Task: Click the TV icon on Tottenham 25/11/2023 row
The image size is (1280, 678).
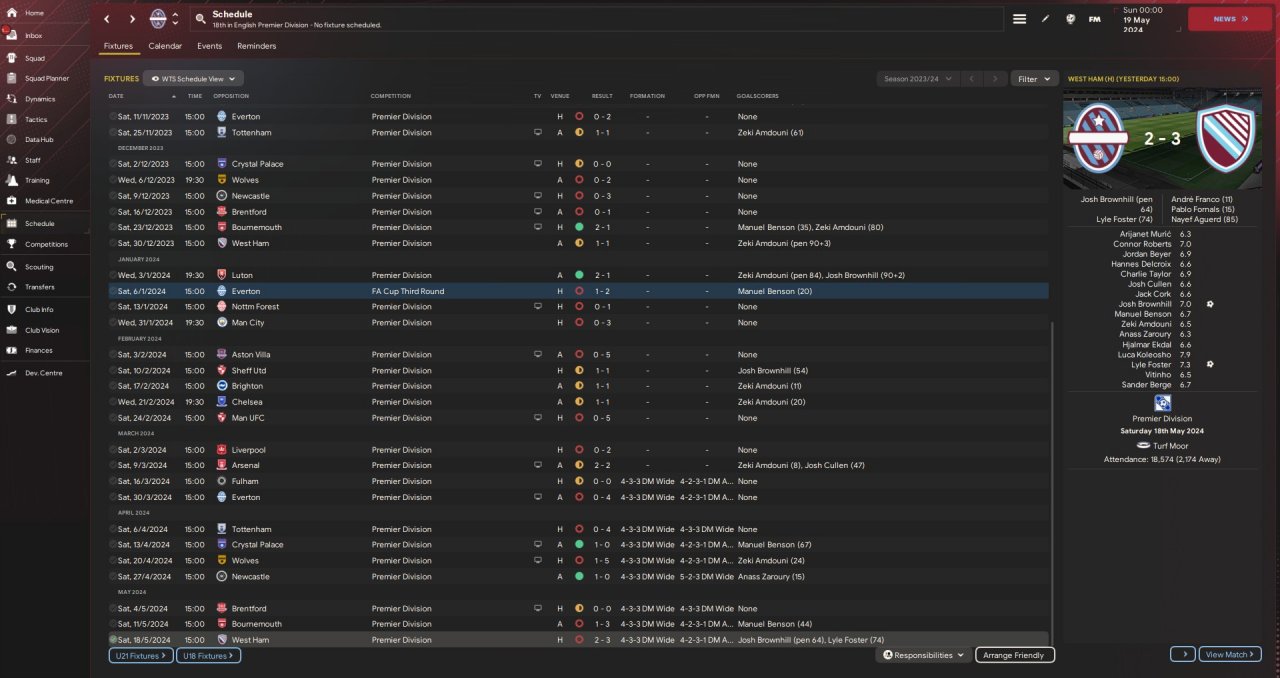Action: (x=537, y=132)
